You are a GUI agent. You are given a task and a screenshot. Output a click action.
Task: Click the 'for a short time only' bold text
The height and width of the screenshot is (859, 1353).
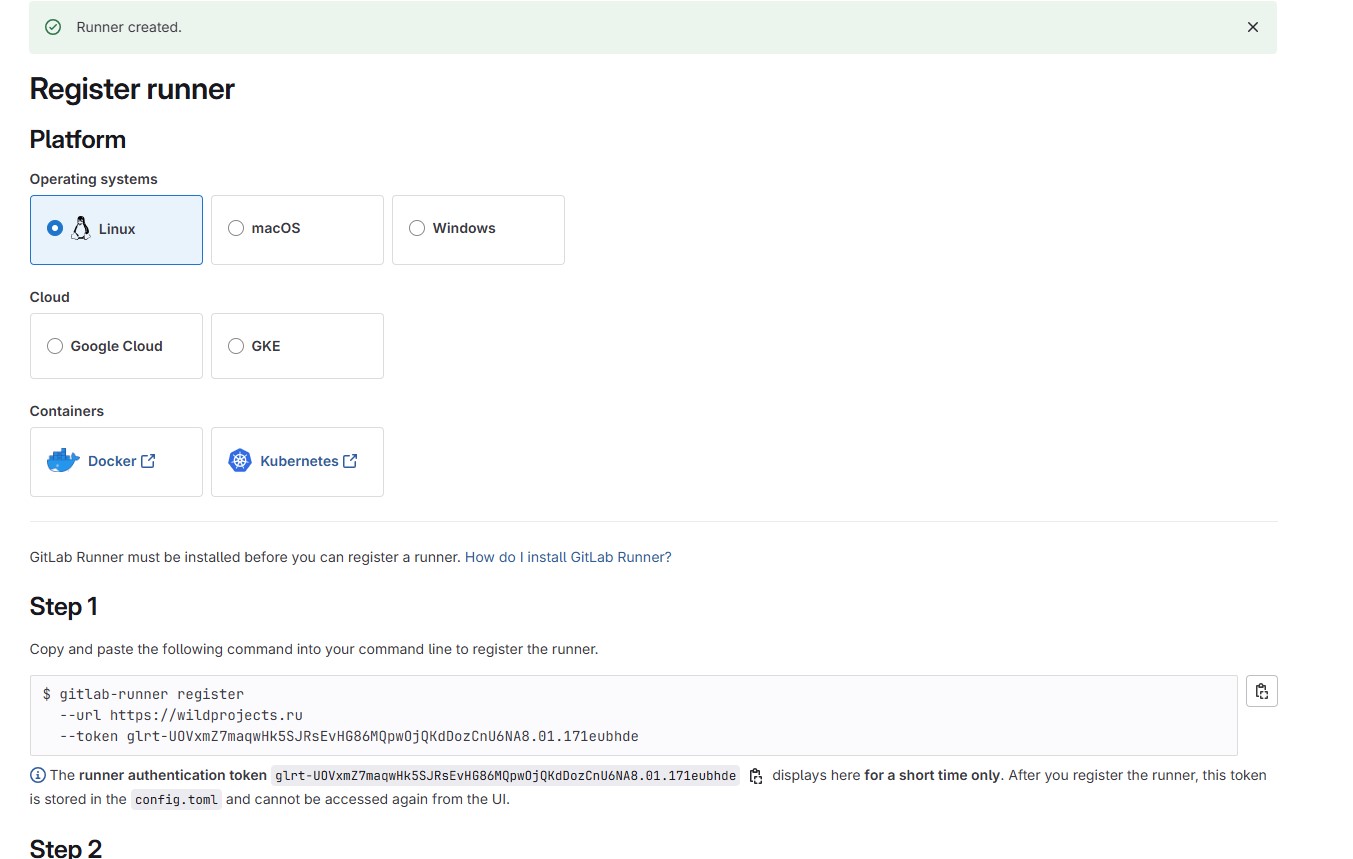coord(932,775)
